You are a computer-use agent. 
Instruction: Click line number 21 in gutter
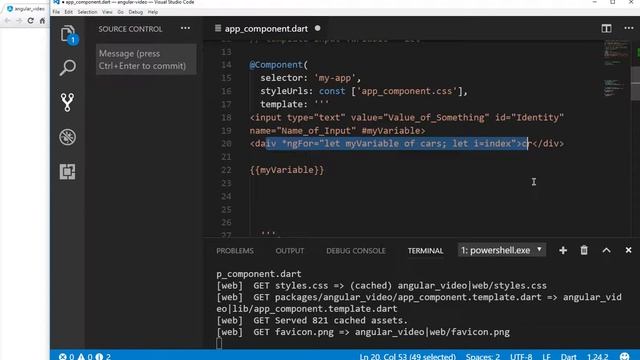[226, 157]
